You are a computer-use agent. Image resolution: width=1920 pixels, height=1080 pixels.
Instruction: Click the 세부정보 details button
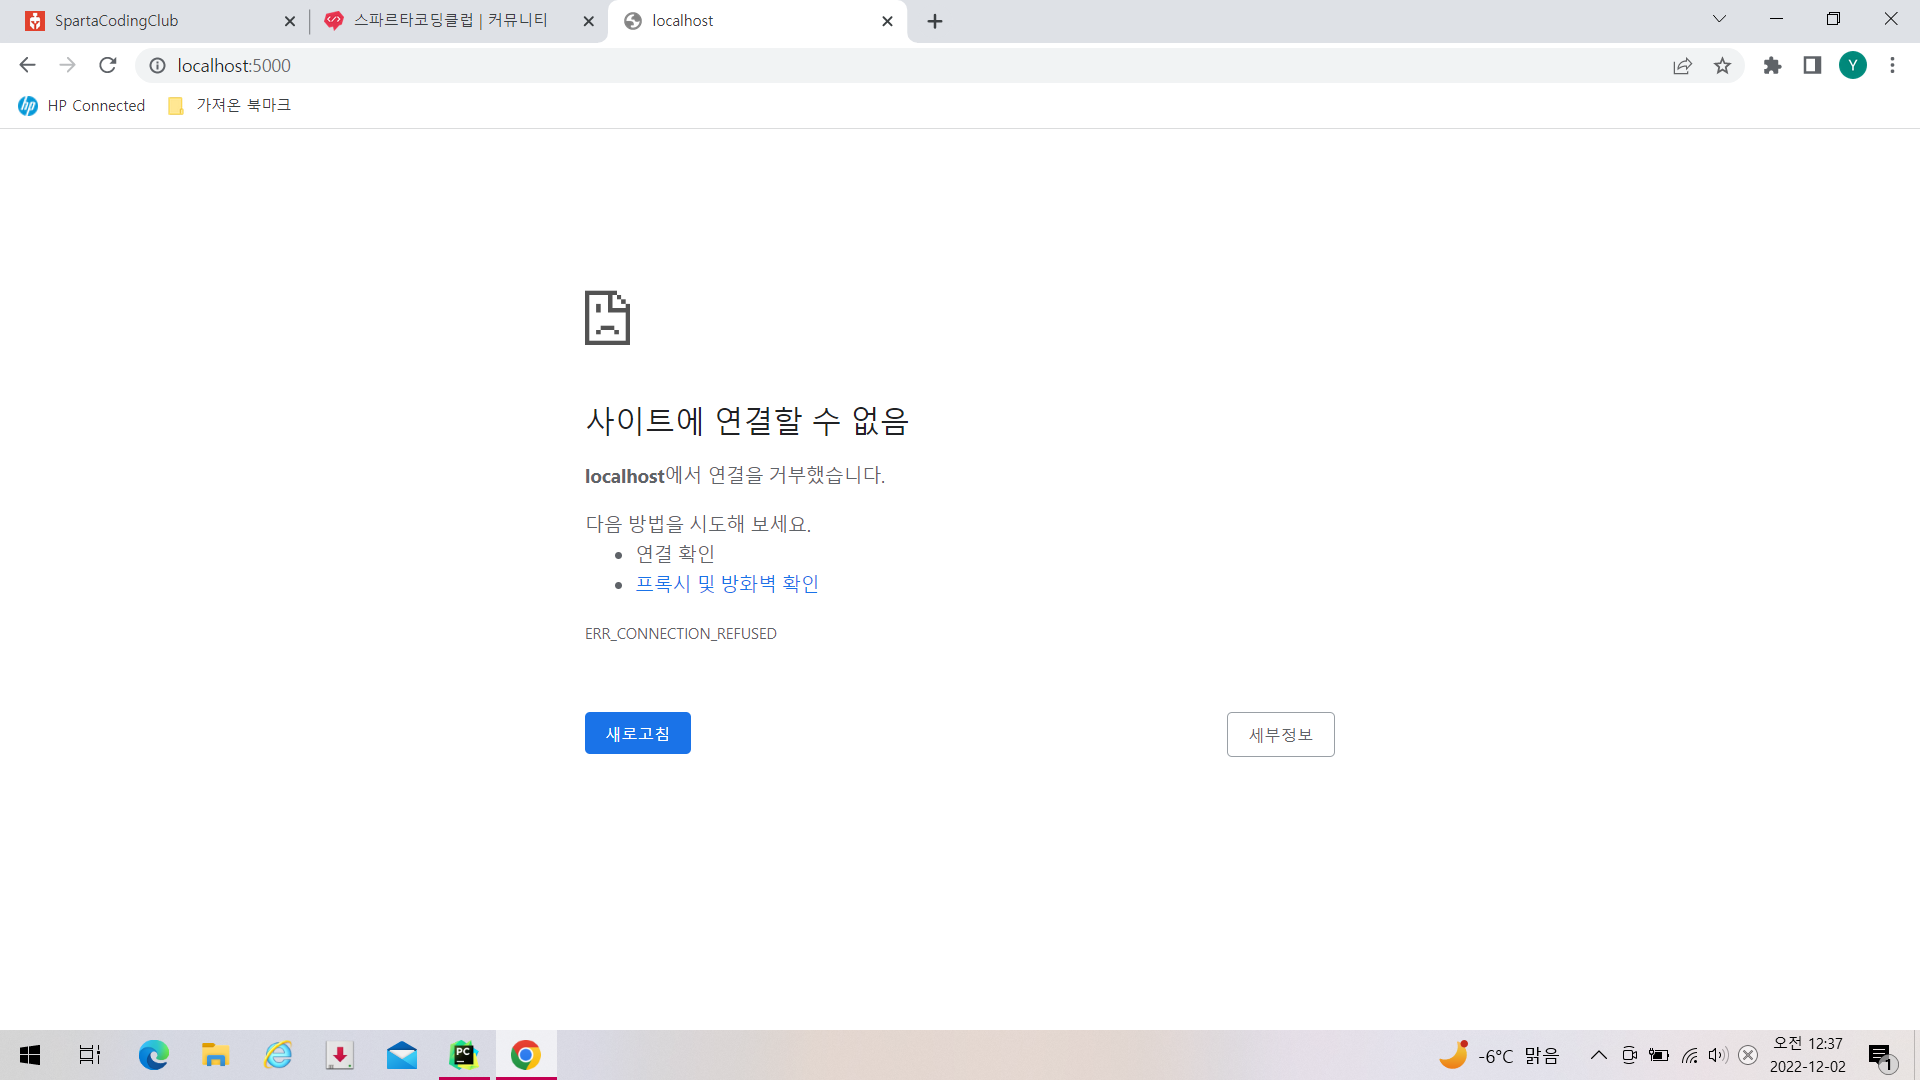[x=1281, y=734]
